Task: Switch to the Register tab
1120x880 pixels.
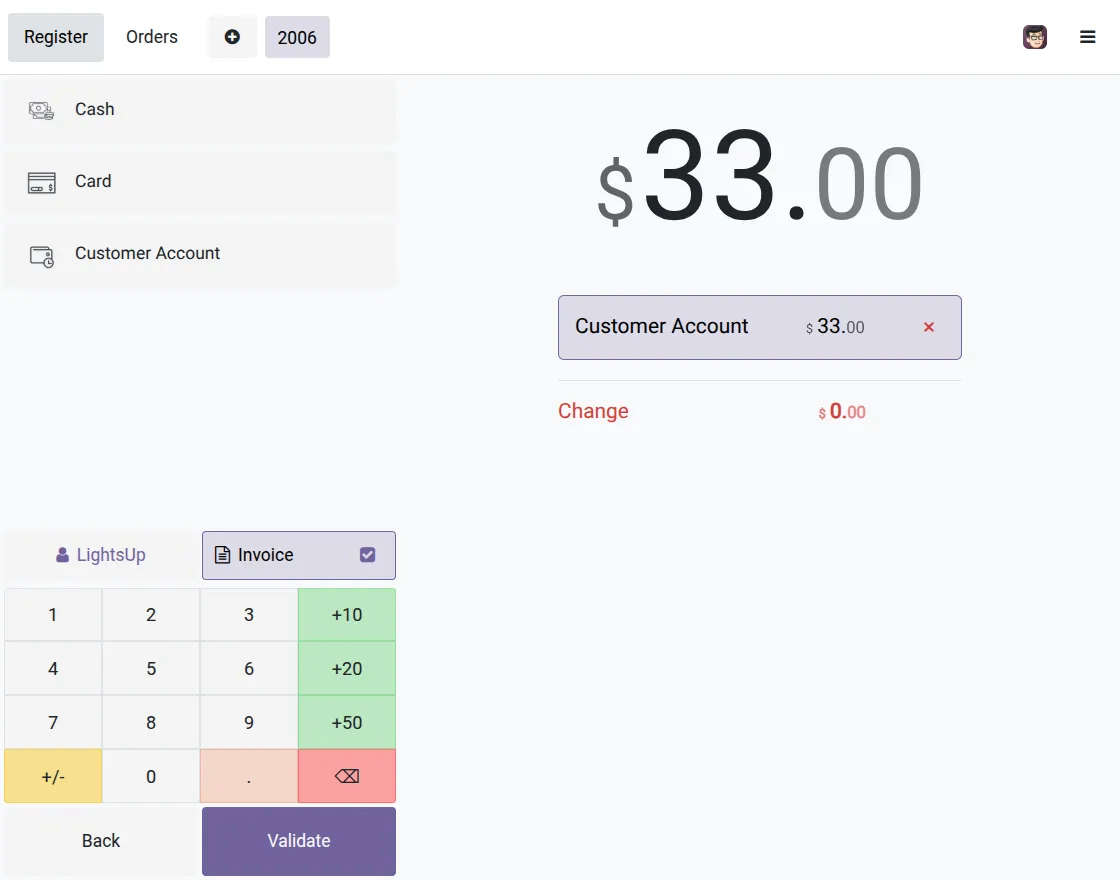Action: [55, 37]
